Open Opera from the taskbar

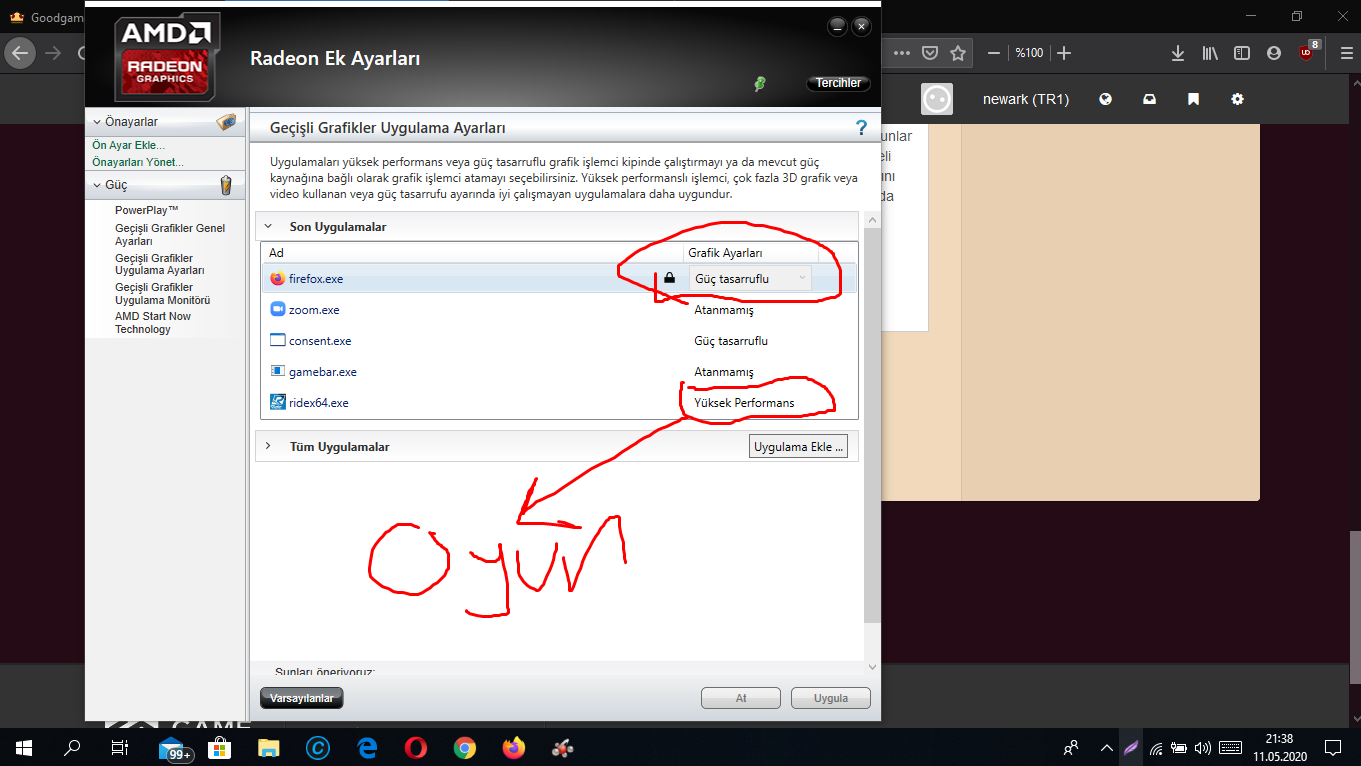(x=417, y=747)
